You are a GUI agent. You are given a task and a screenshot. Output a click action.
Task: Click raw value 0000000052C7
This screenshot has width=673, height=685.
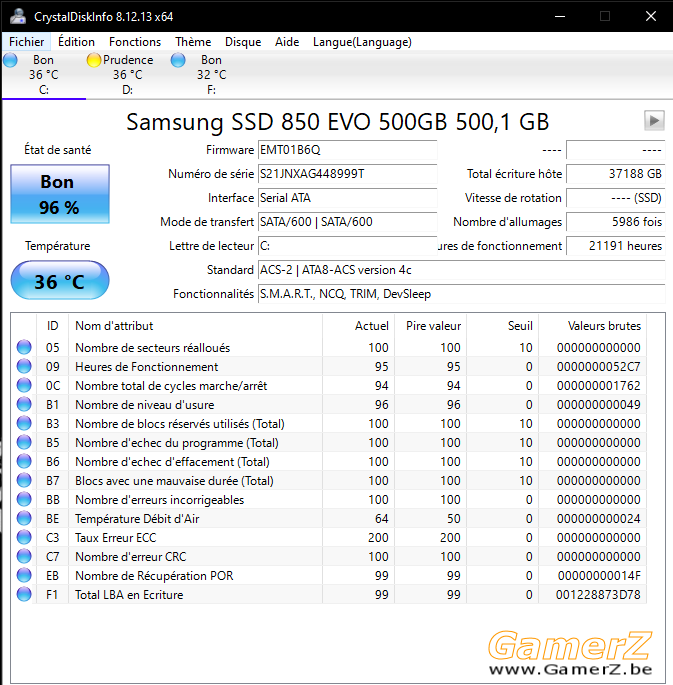click(598, 367)
